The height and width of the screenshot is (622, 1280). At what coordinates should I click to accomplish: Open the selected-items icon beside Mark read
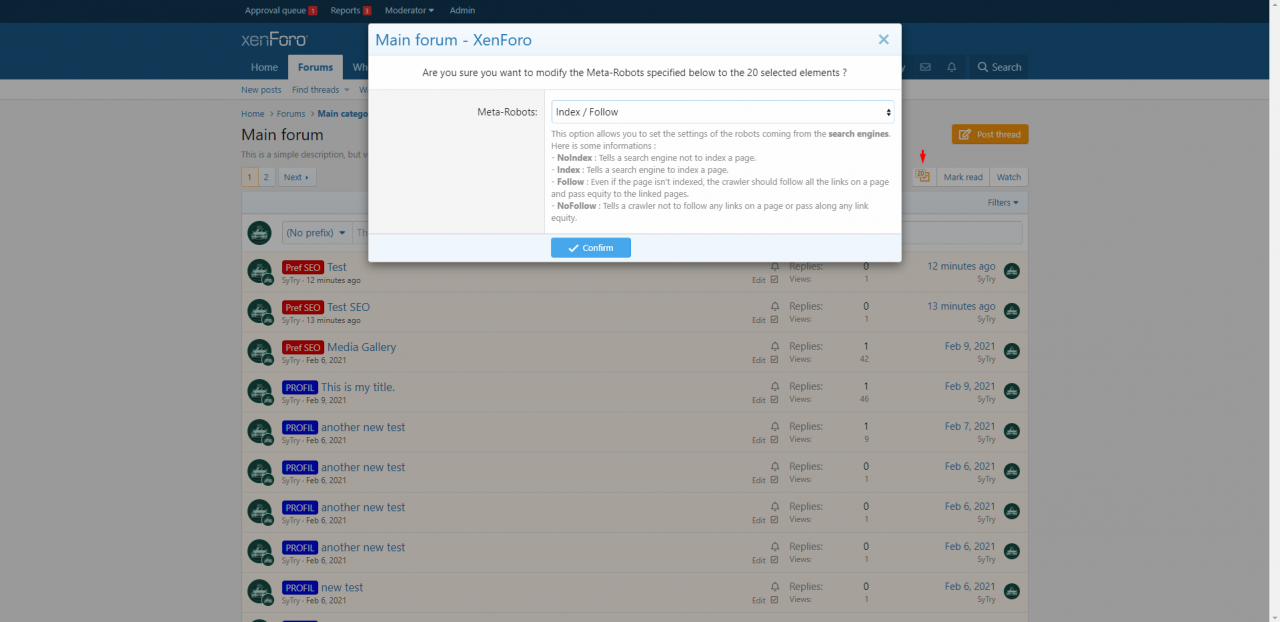pyautogui.click(x=923, y=177)
